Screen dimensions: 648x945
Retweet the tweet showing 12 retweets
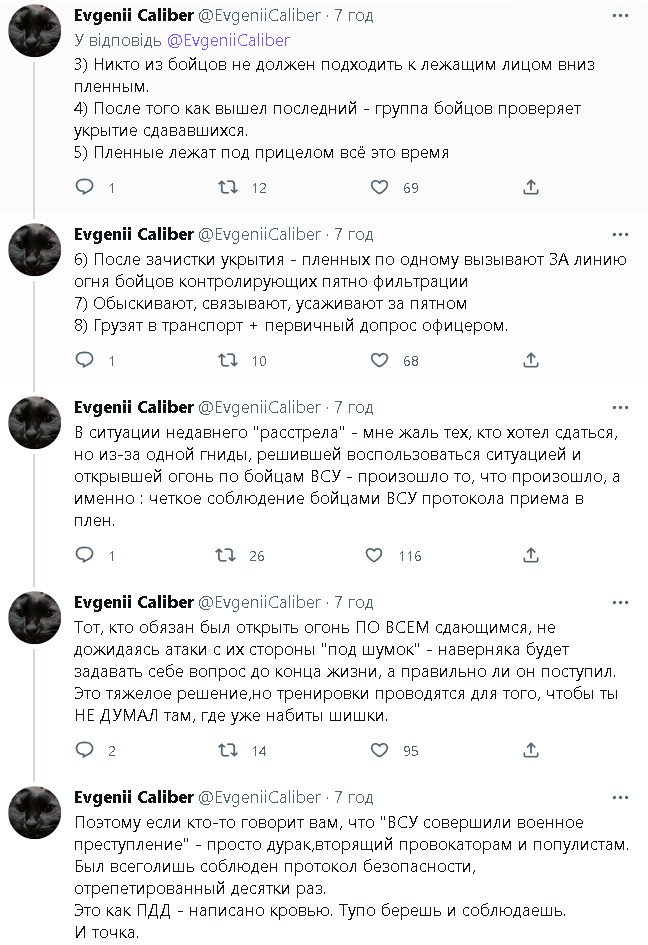pos(228,187)
